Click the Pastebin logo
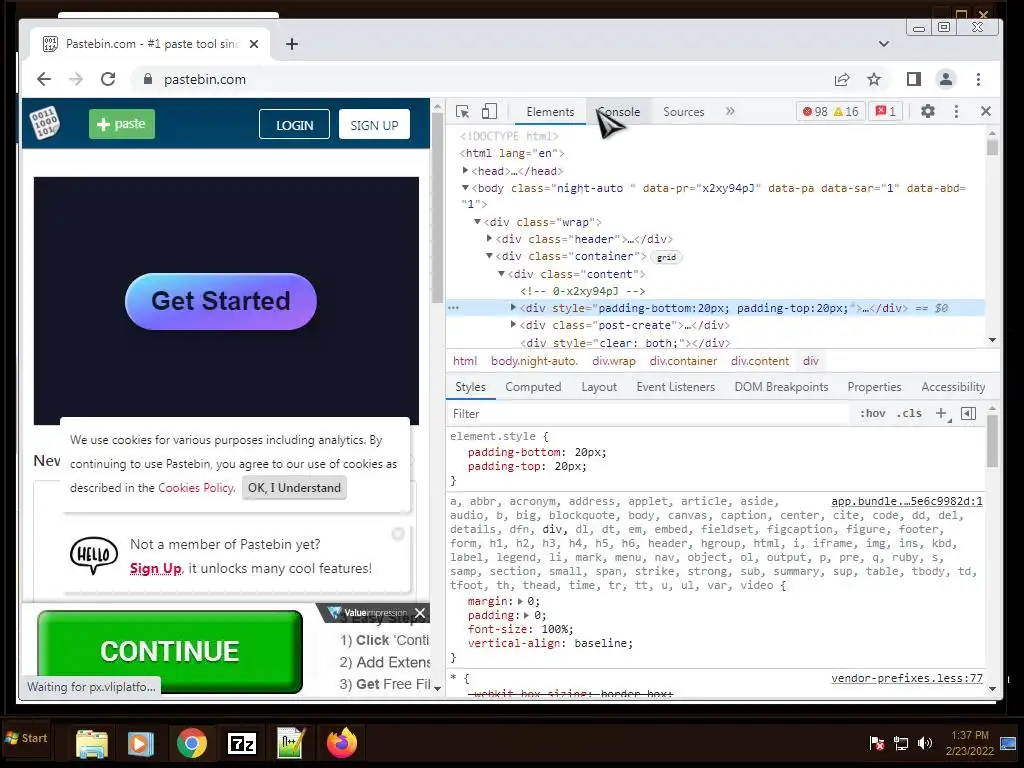 [44, 123]
